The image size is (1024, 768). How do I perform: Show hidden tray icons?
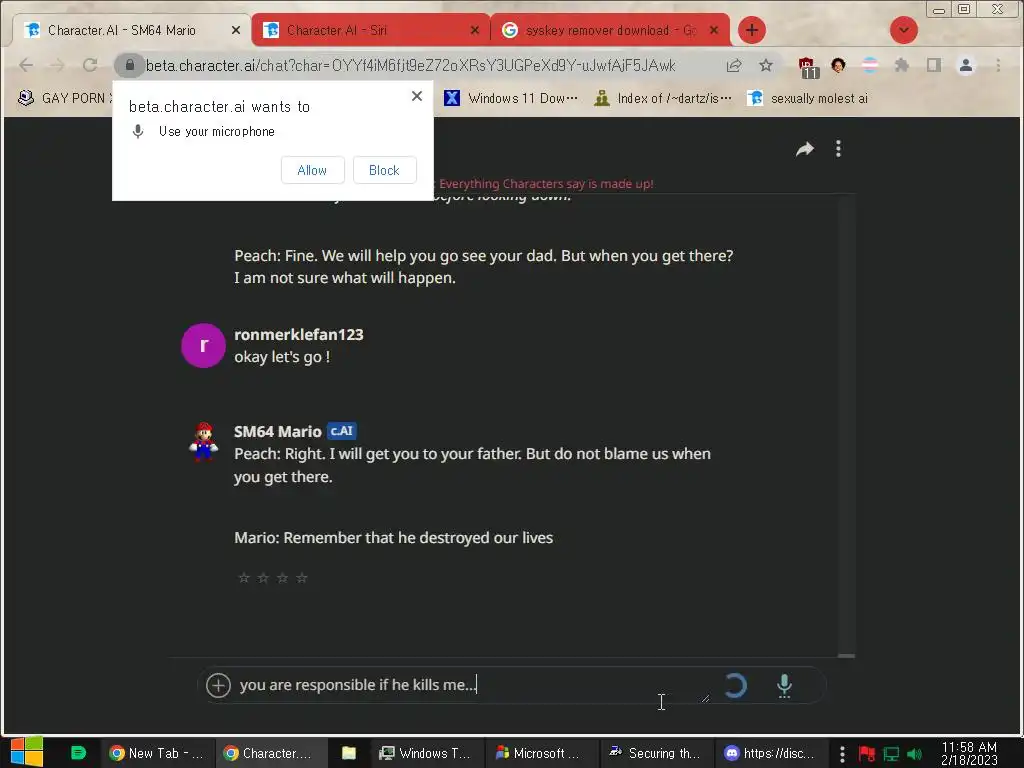842,754
